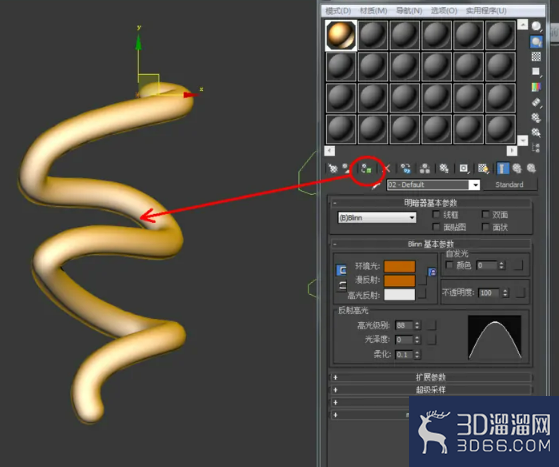Click the green Y axis gizmo arrow
Viewport: 559px width, 467px height.
coord(138,43)
